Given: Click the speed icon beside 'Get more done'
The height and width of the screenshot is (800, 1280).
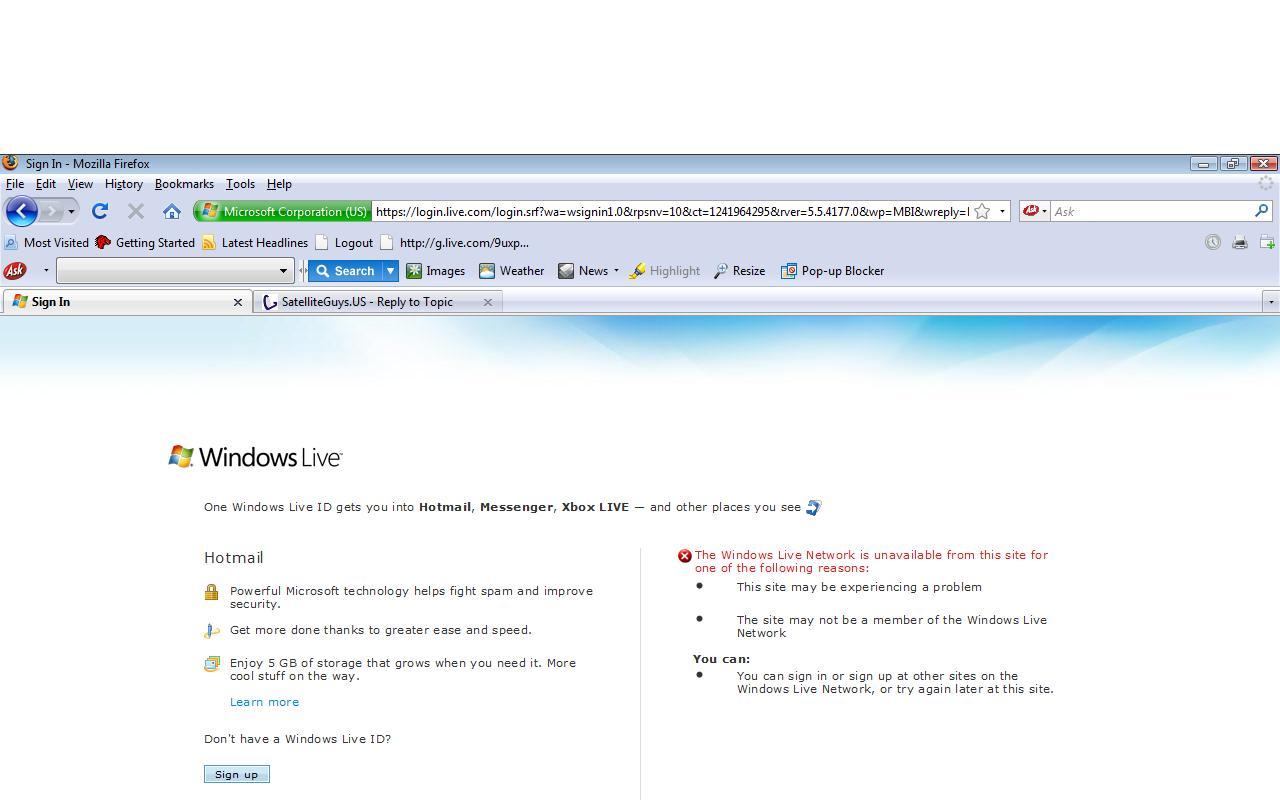Looking at the screenshot, I should (211, 631).
